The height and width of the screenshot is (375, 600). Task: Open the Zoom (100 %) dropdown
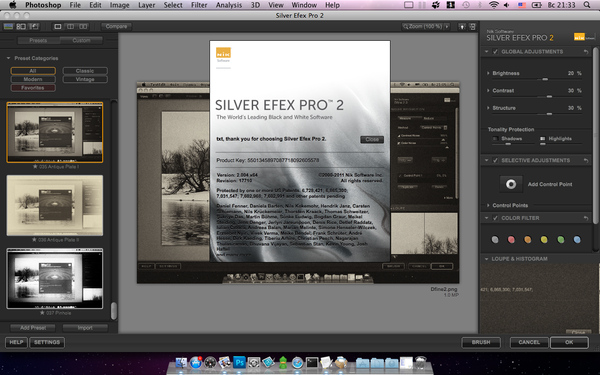(426, 27)
